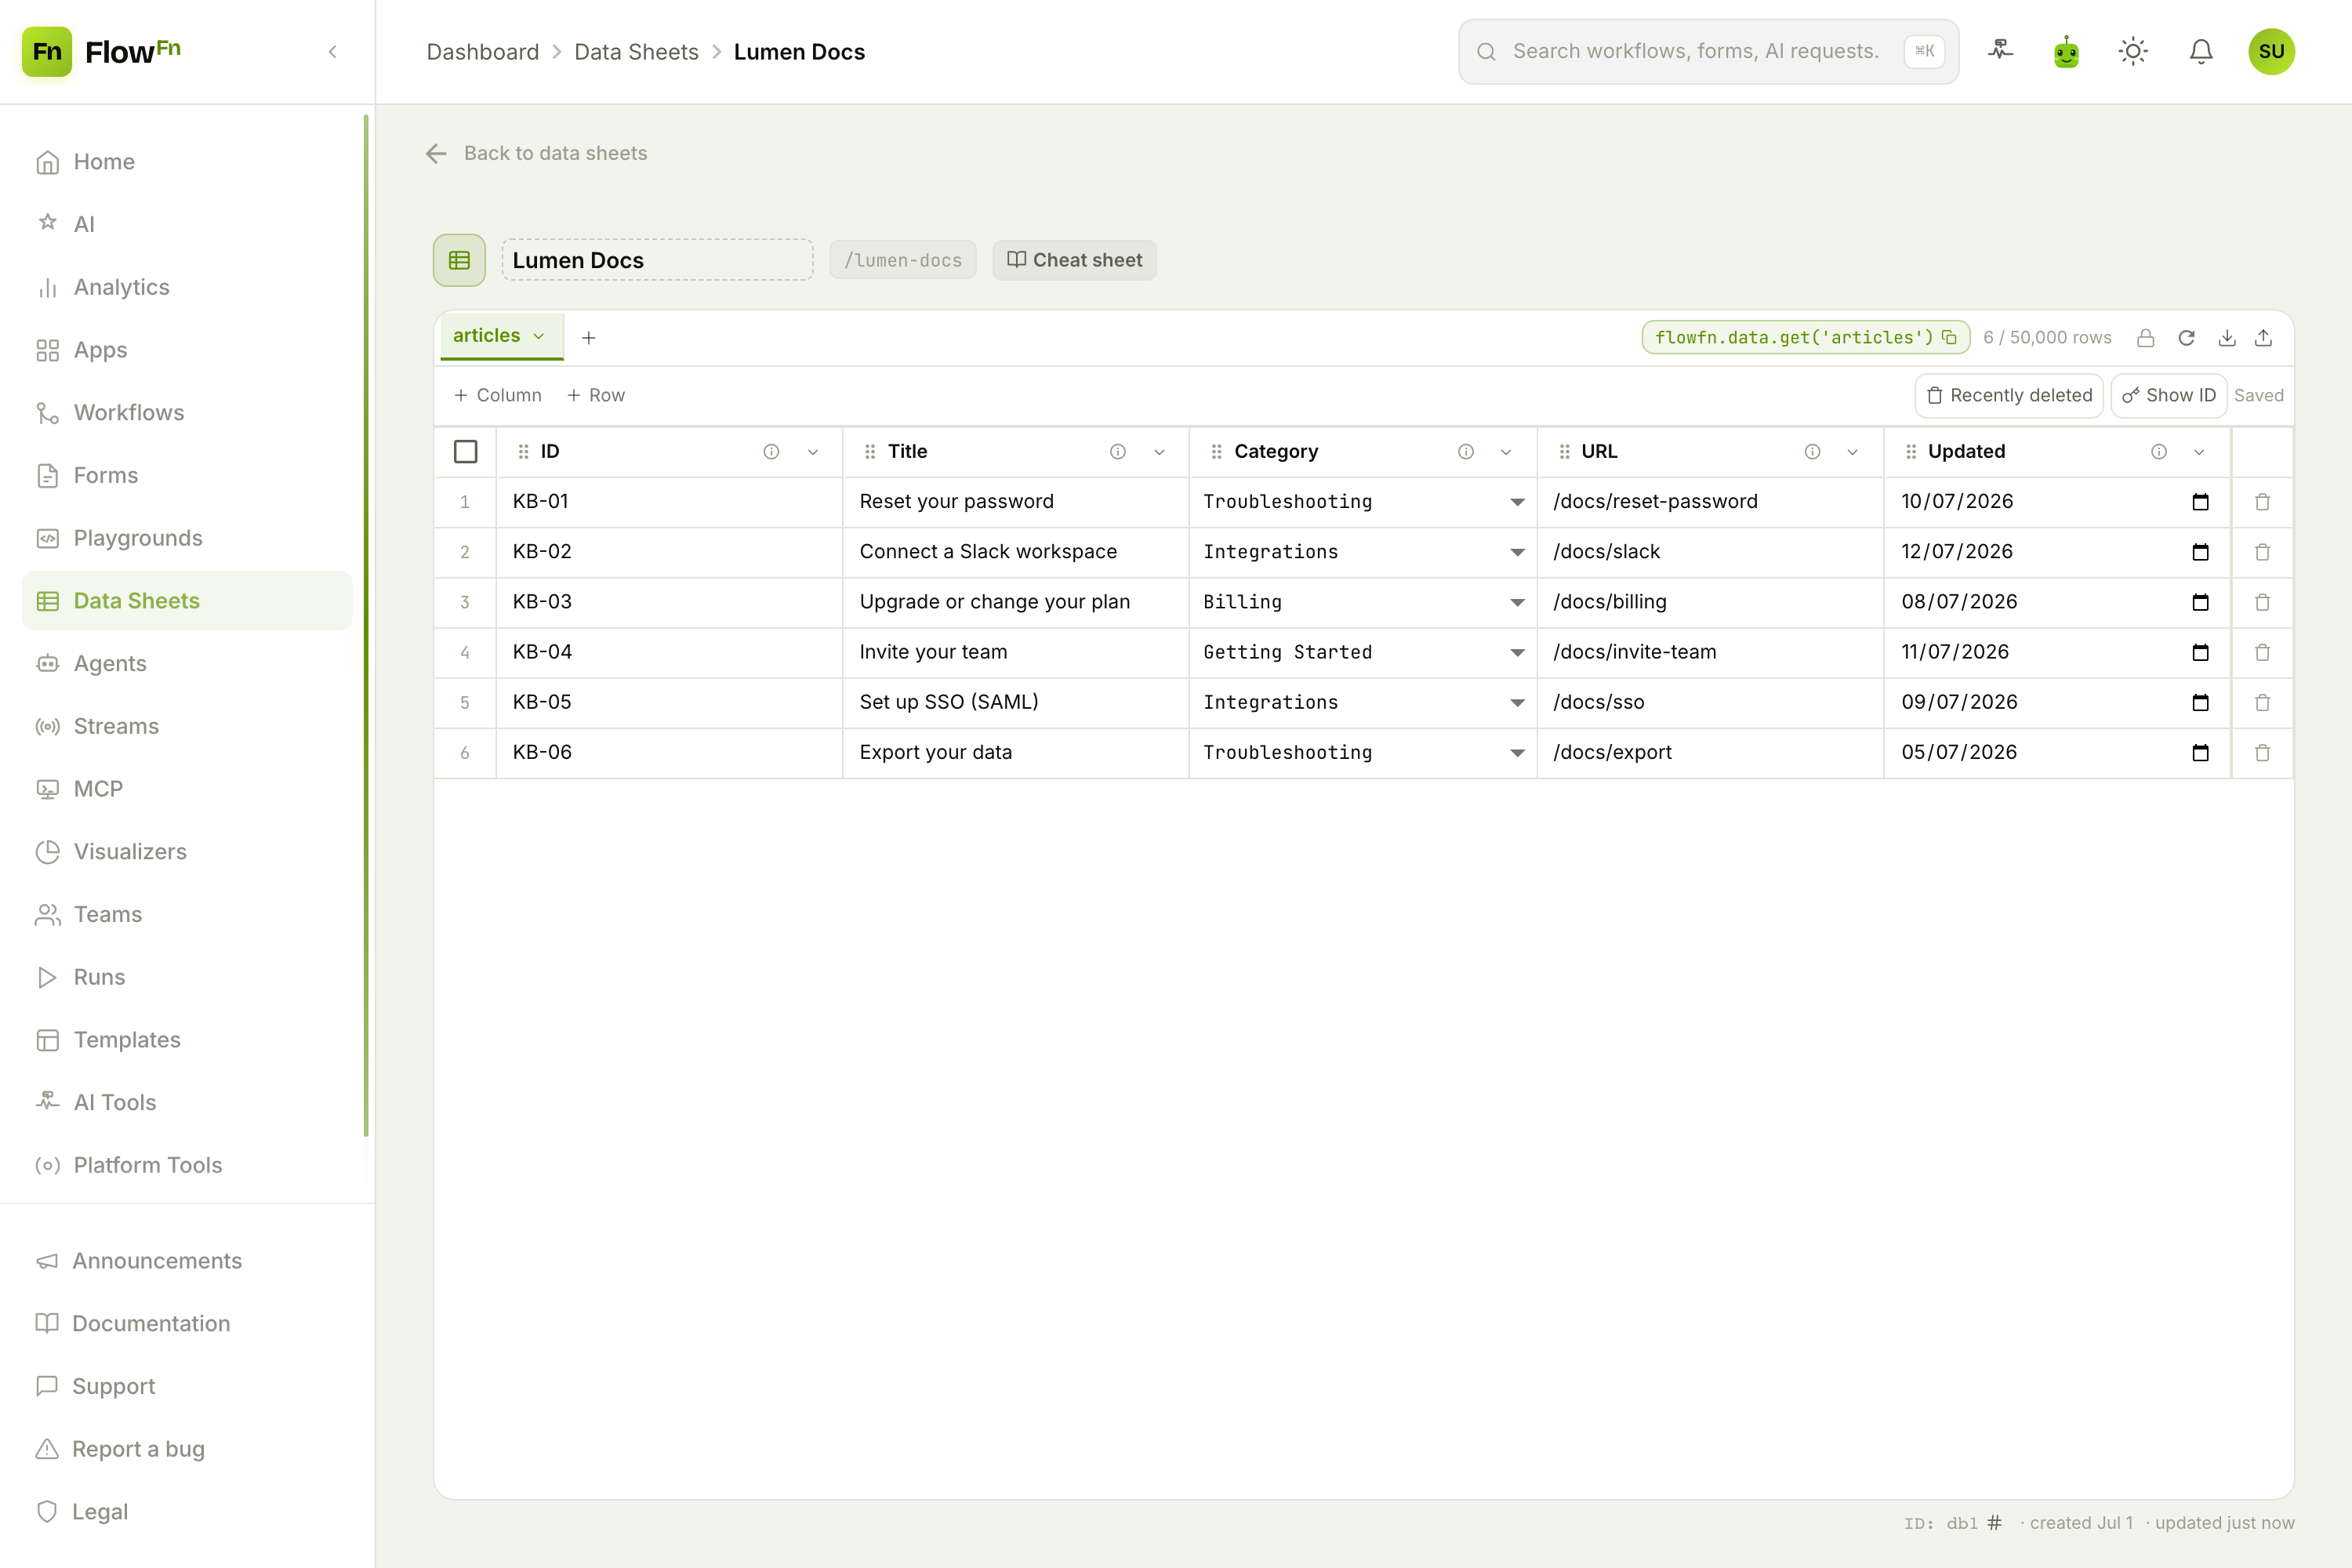Viewport: 2352px width, 1568px height.
Task: Open Agents in the sidebar
Action: coord(187,663)
